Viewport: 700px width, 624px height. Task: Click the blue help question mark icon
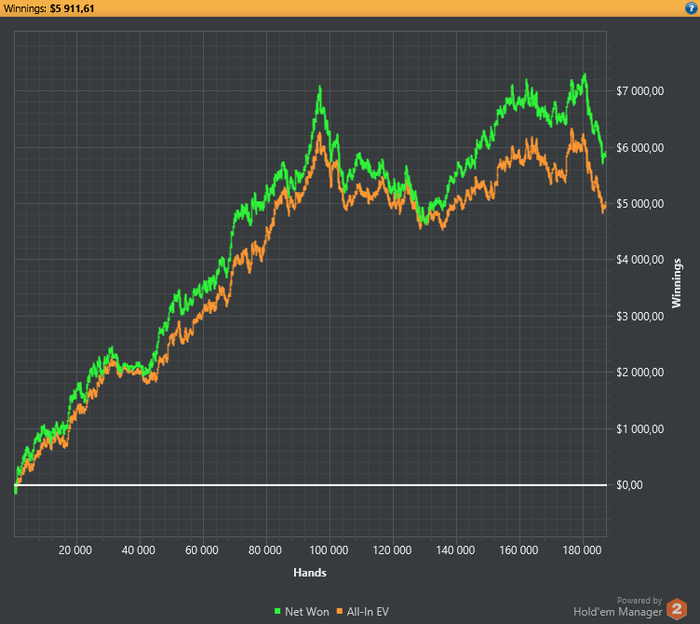point(690,8)
